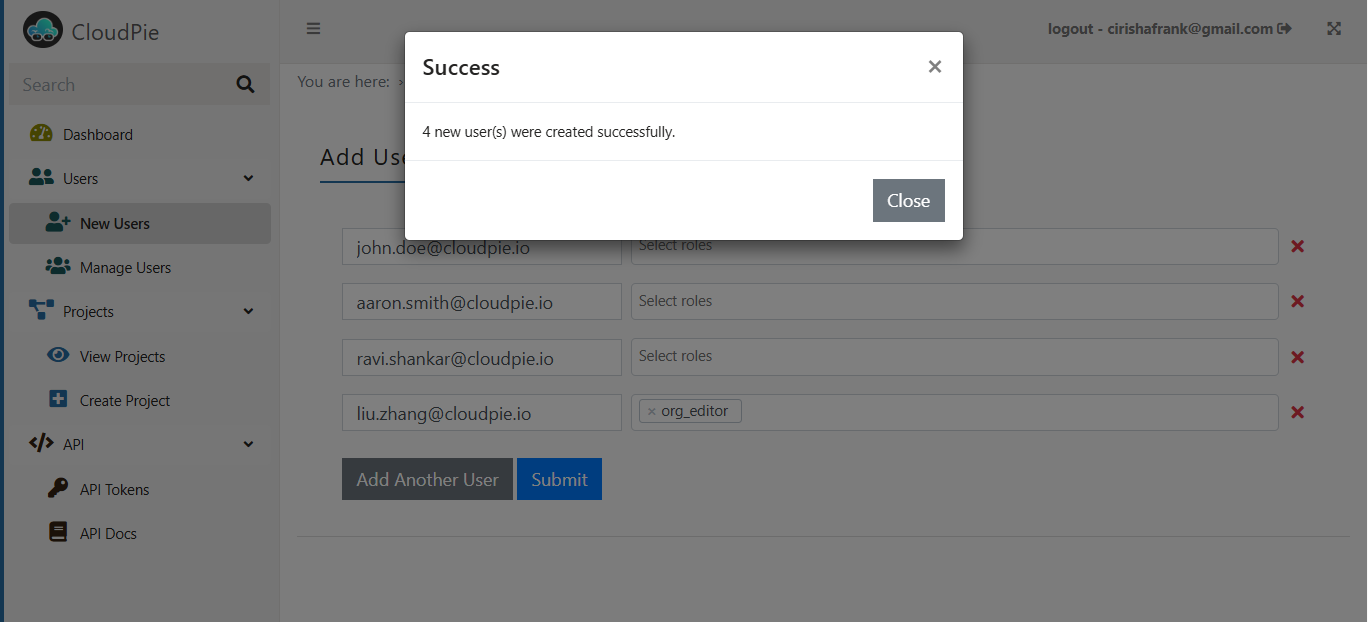Open View Projects page
Image resolution: width=1368 pixels, height=622 pixels.
tap(139, 356)
